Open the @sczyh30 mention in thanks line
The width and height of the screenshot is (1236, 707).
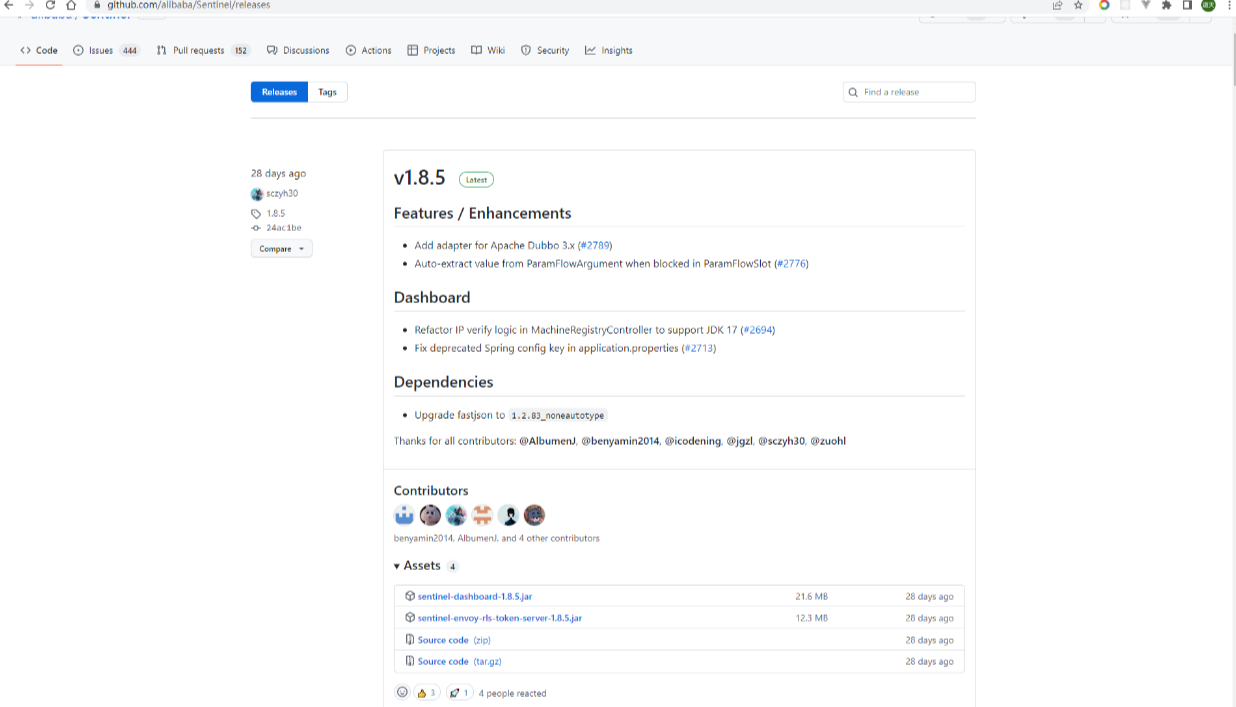click(x=782, y=441)
